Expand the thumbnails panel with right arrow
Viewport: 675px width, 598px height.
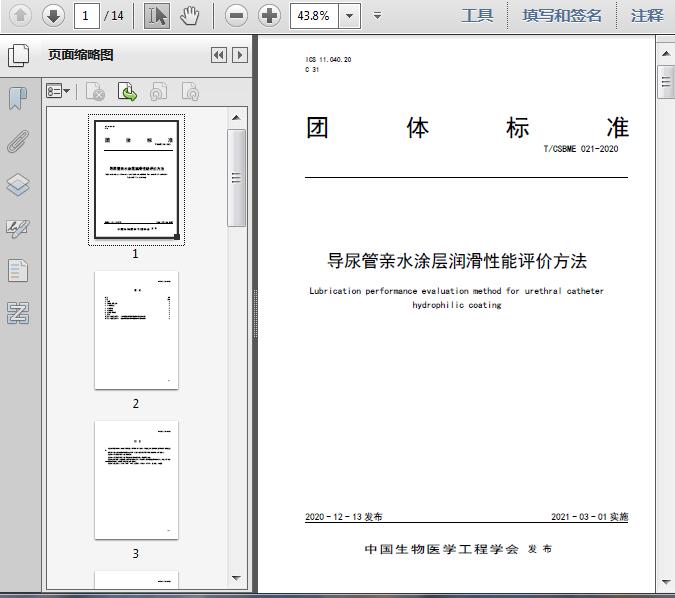240,55
